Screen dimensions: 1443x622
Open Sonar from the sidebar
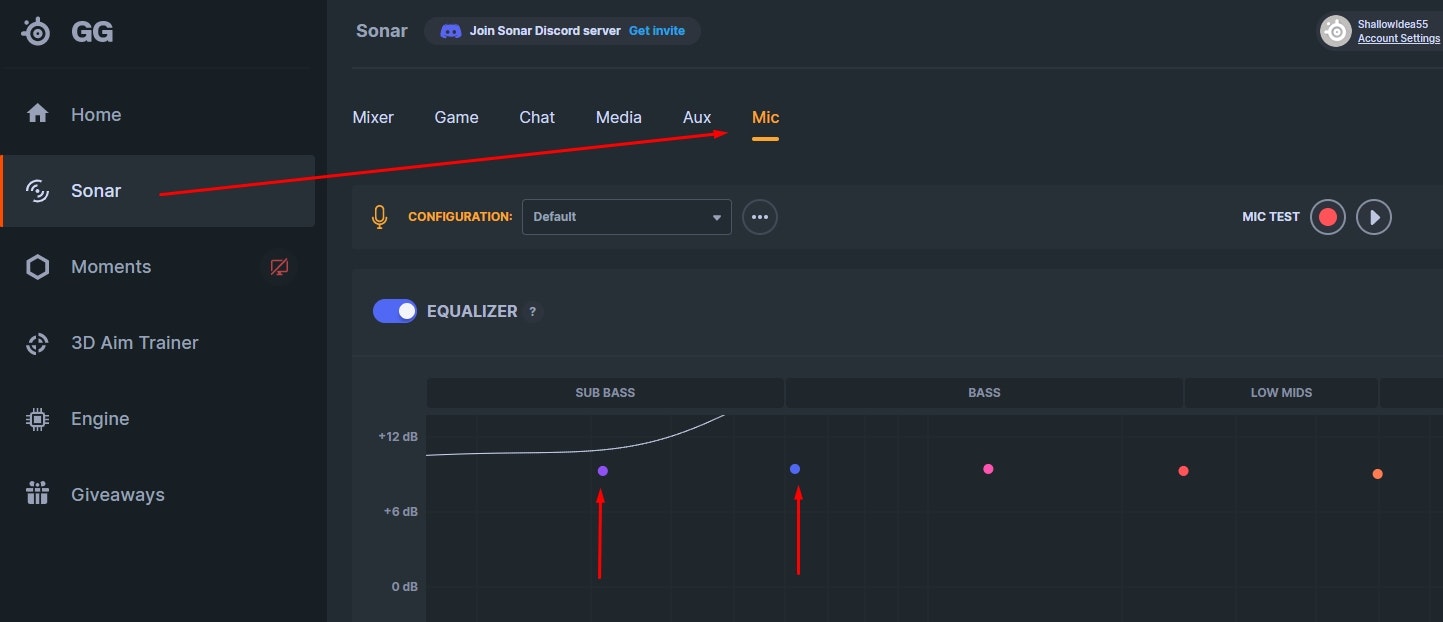tap(96, 190)
